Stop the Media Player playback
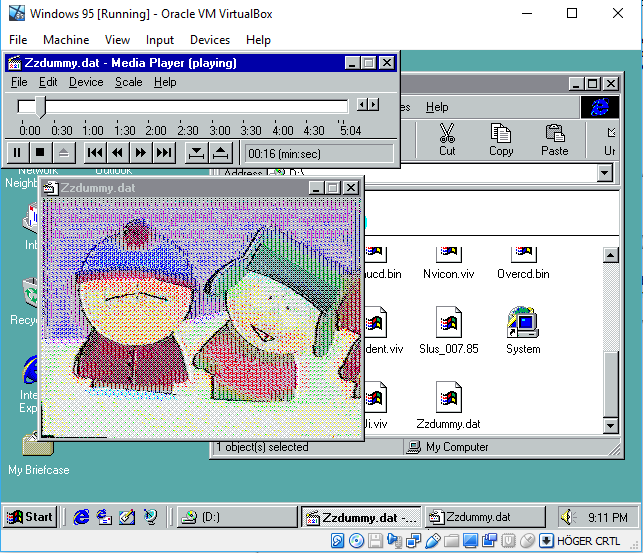The image size is (643, 553). (x=40, y=153)
